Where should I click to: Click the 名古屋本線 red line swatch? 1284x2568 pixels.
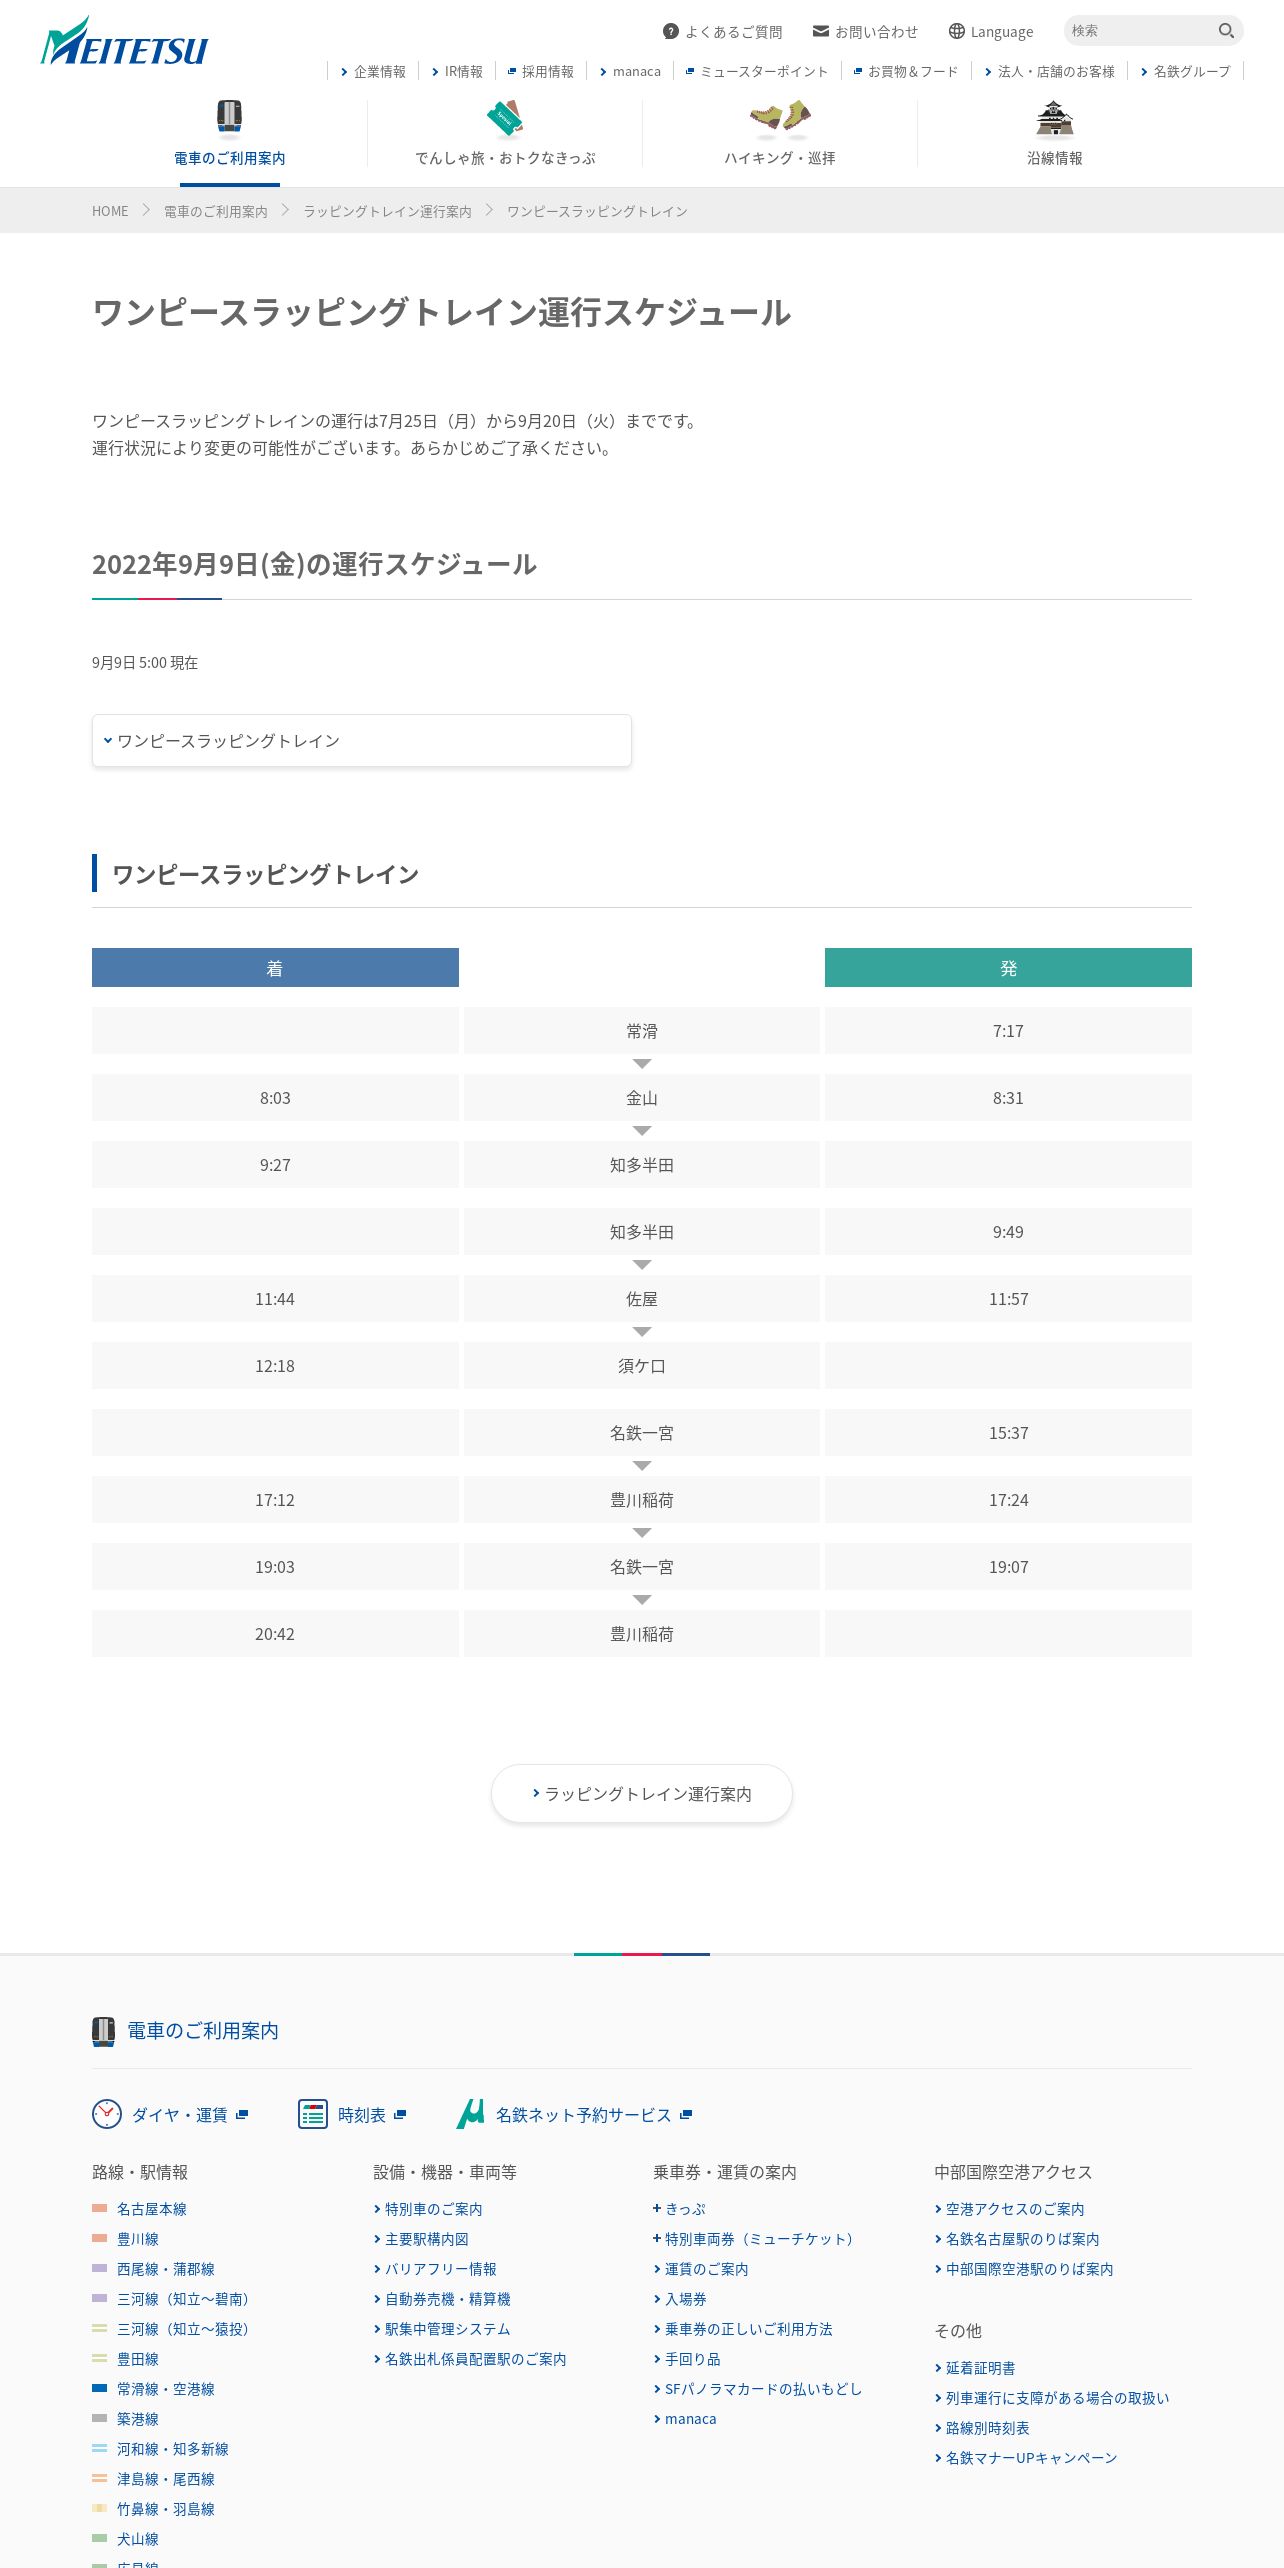100,2209
